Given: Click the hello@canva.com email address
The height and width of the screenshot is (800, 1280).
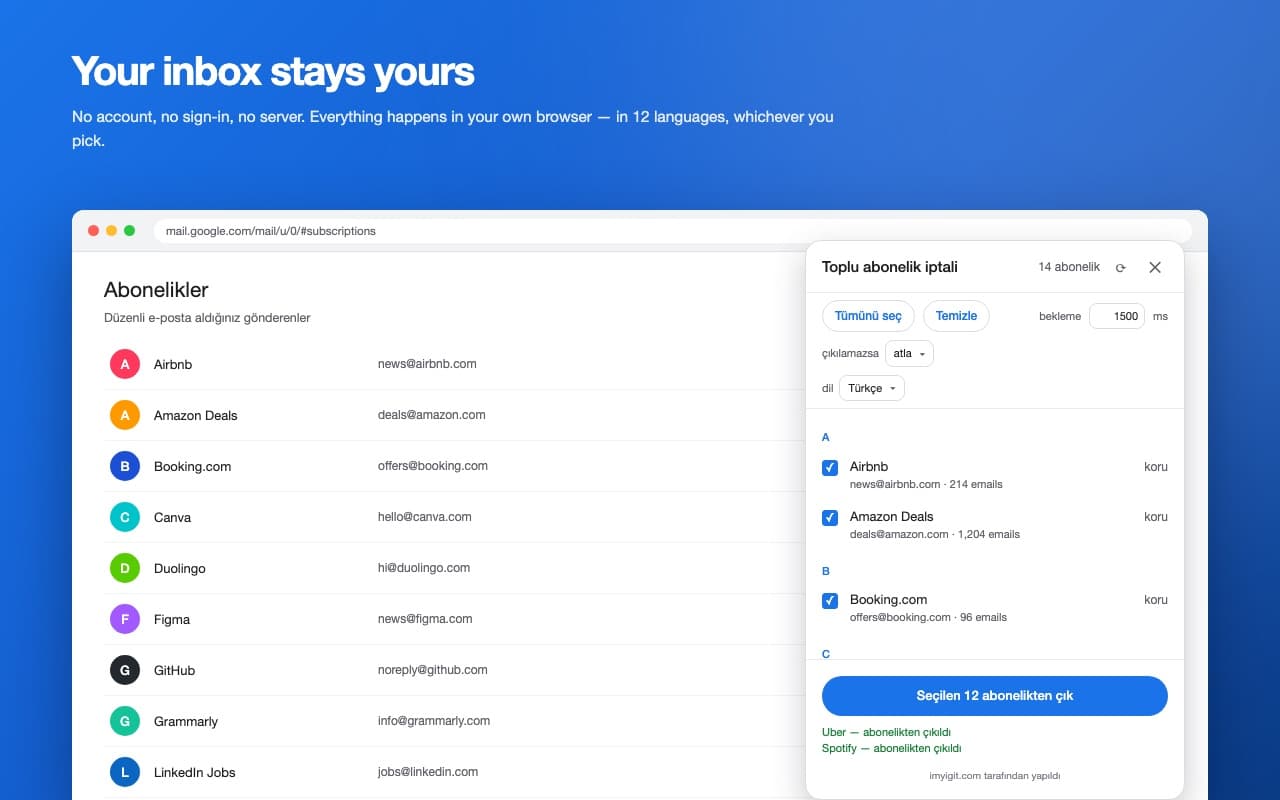Looking at the screenshot, I should (425, 517).
